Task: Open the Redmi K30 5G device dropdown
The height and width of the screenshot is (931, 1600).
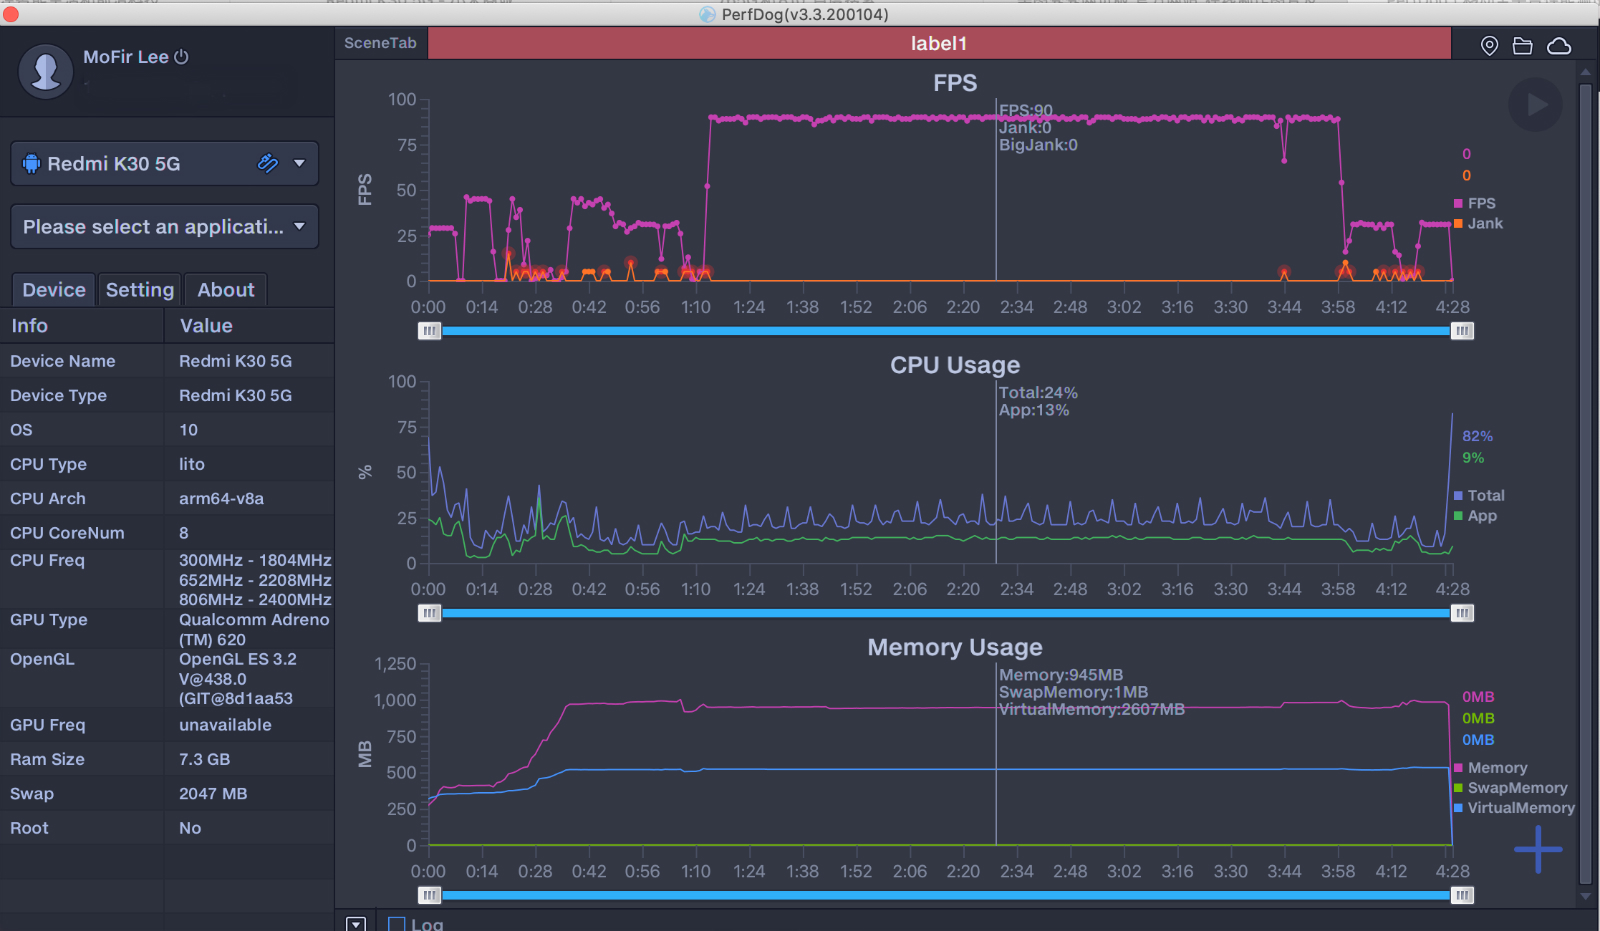Action: tap(165, 164)
